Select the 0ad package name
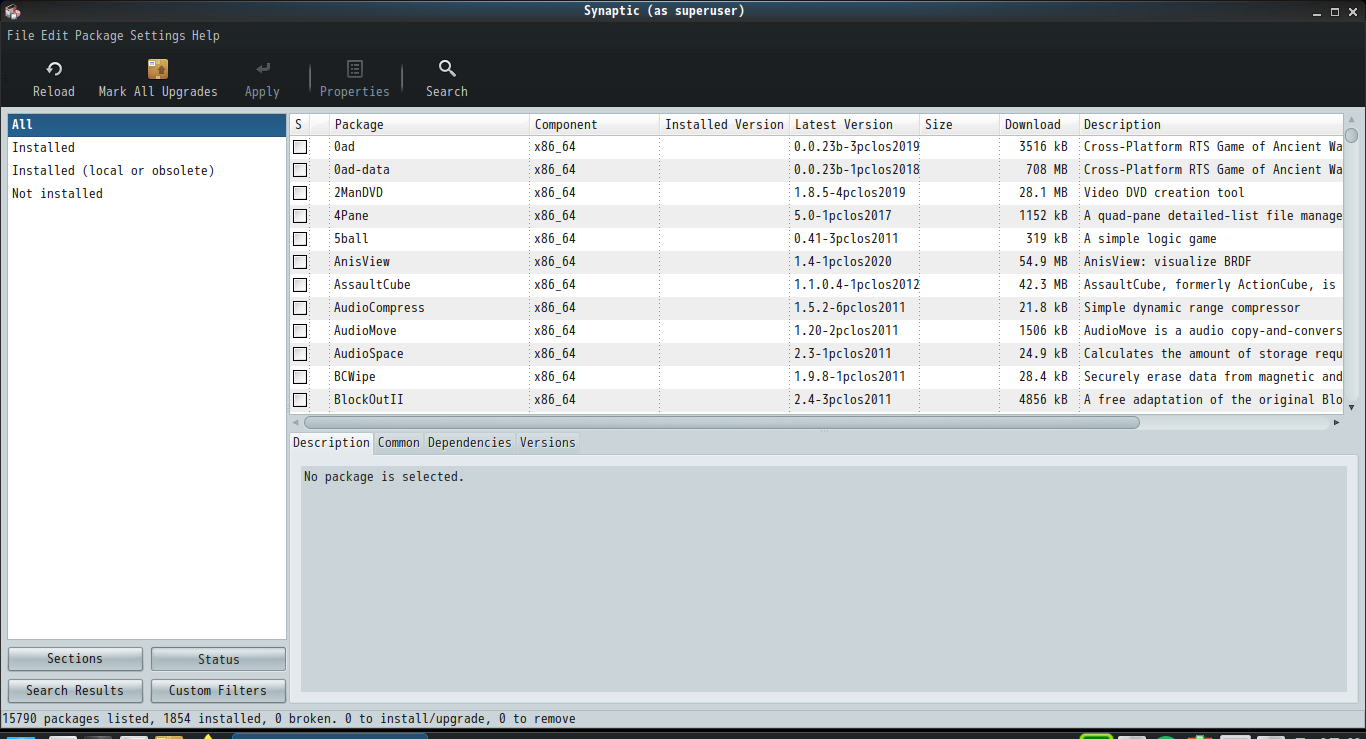This screenshot has width=1366, height=739. tap(344, 147)
